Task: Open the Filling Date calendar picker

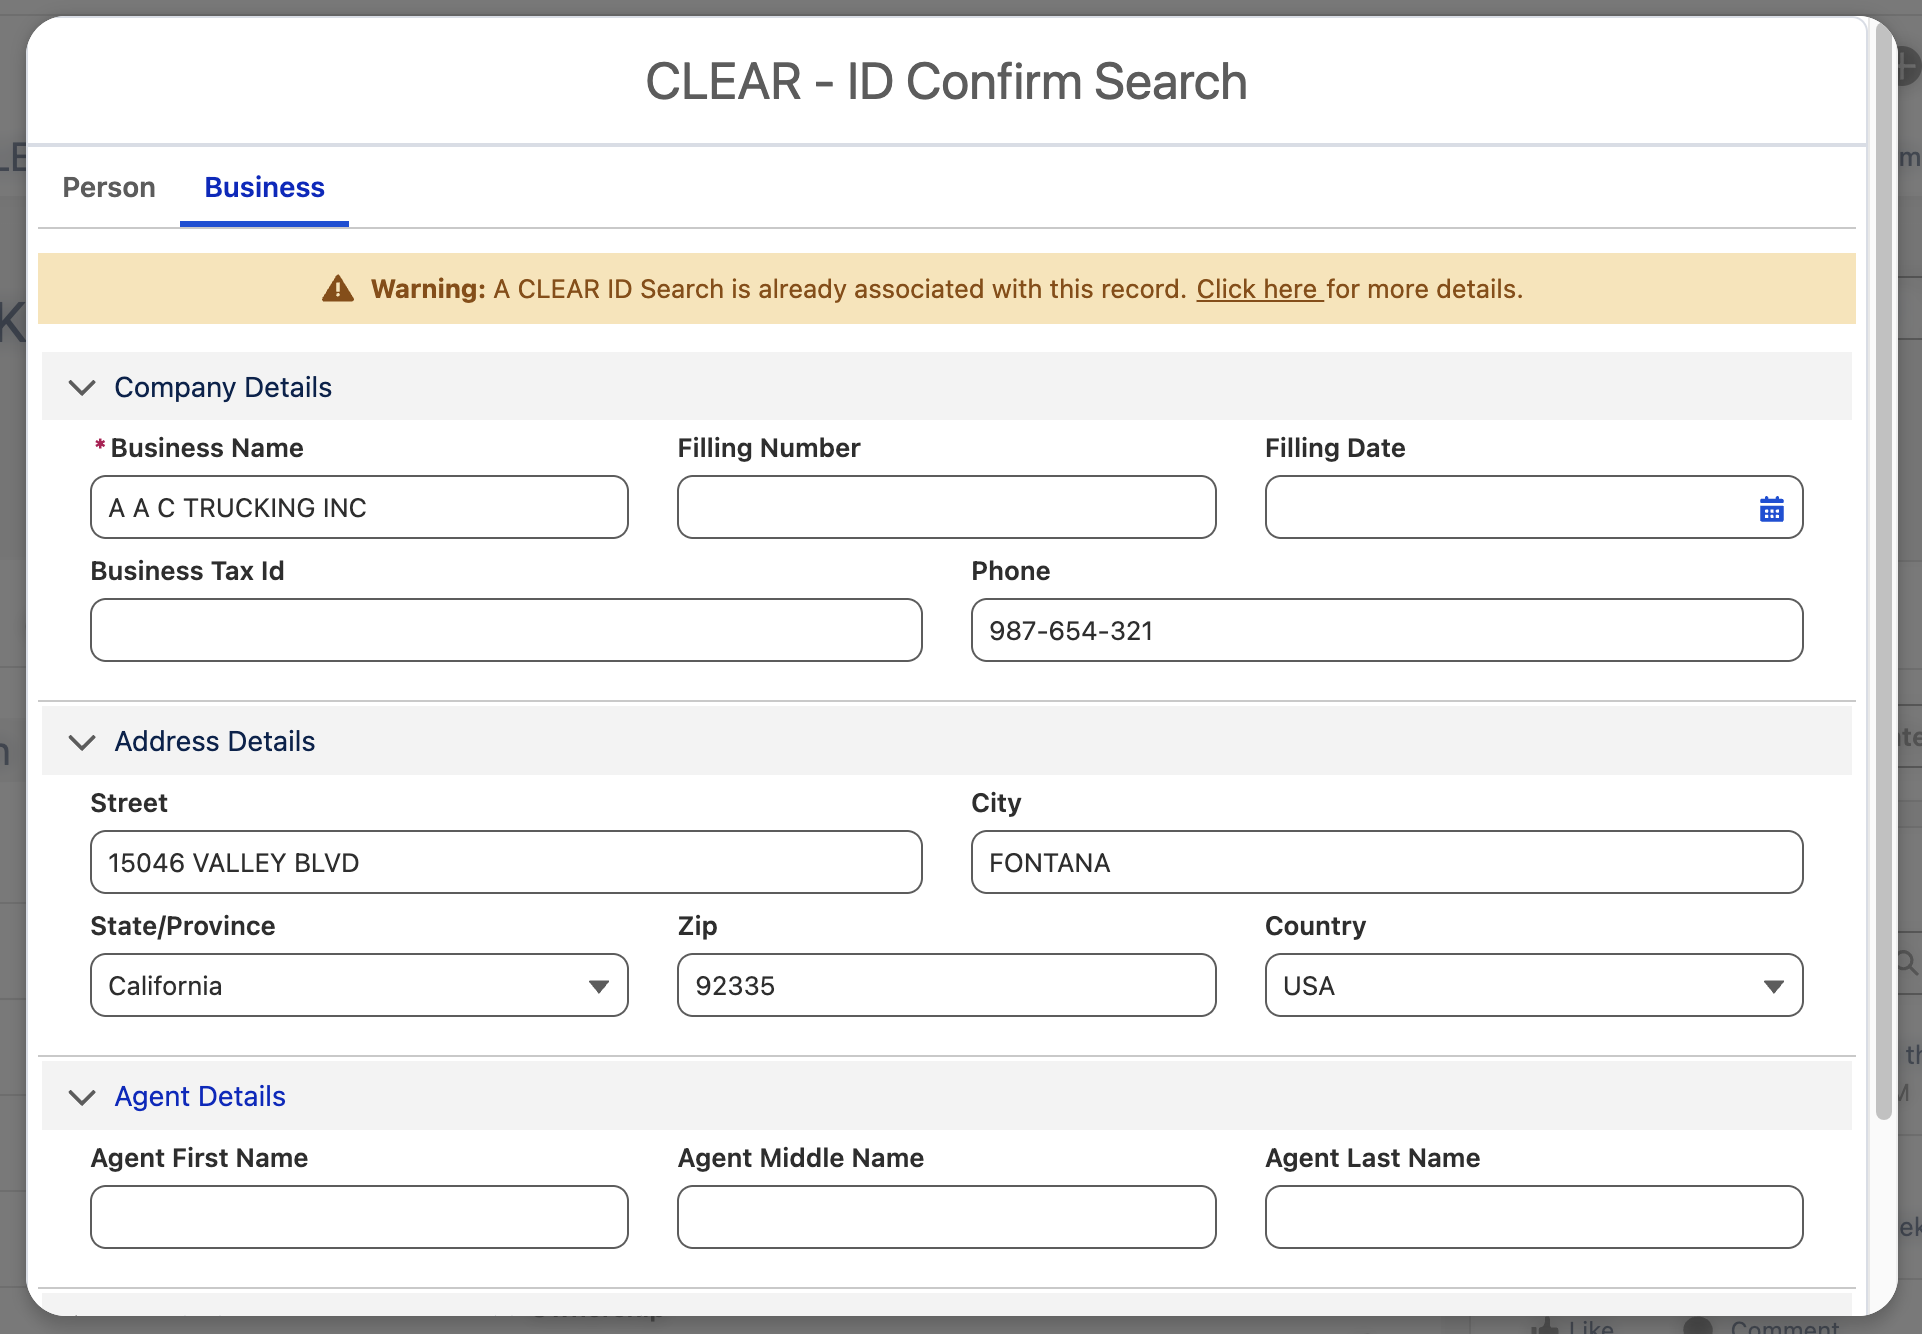Action: (1771, 509)
